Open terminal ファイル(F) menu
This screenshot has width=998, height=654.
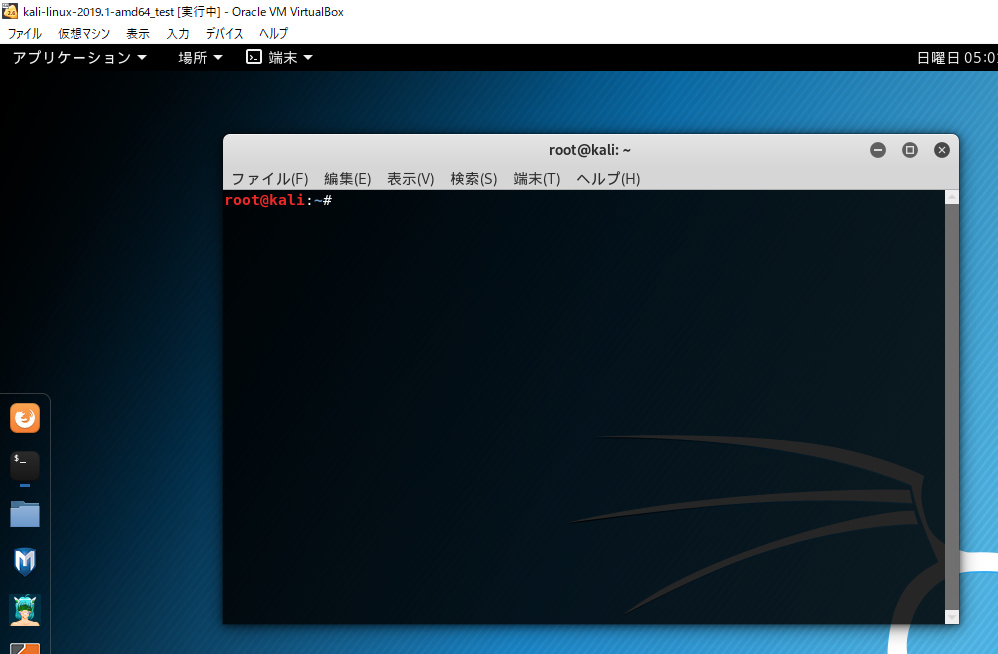coord(270,179)
